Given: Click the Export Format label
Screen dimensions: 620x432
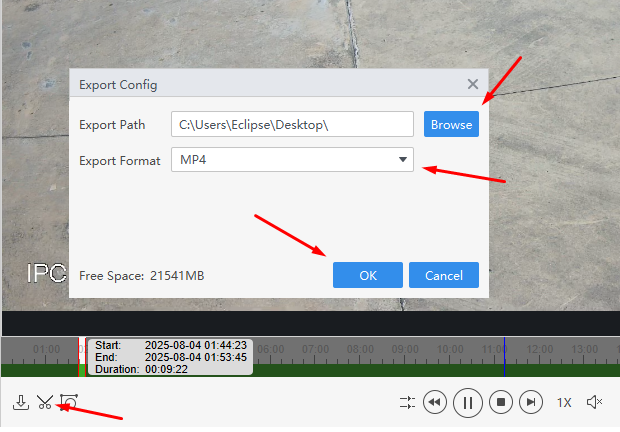Looking at the screenshot, I should coord(120,161).
